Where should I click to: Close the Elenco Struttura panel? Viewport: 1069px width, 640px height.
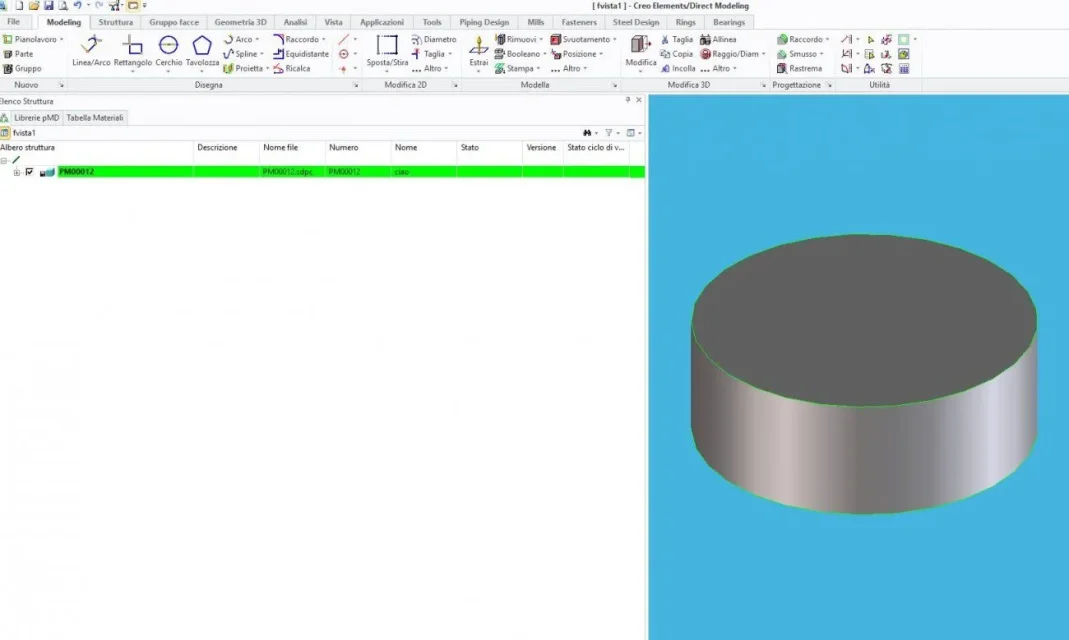tap(639, 100)
